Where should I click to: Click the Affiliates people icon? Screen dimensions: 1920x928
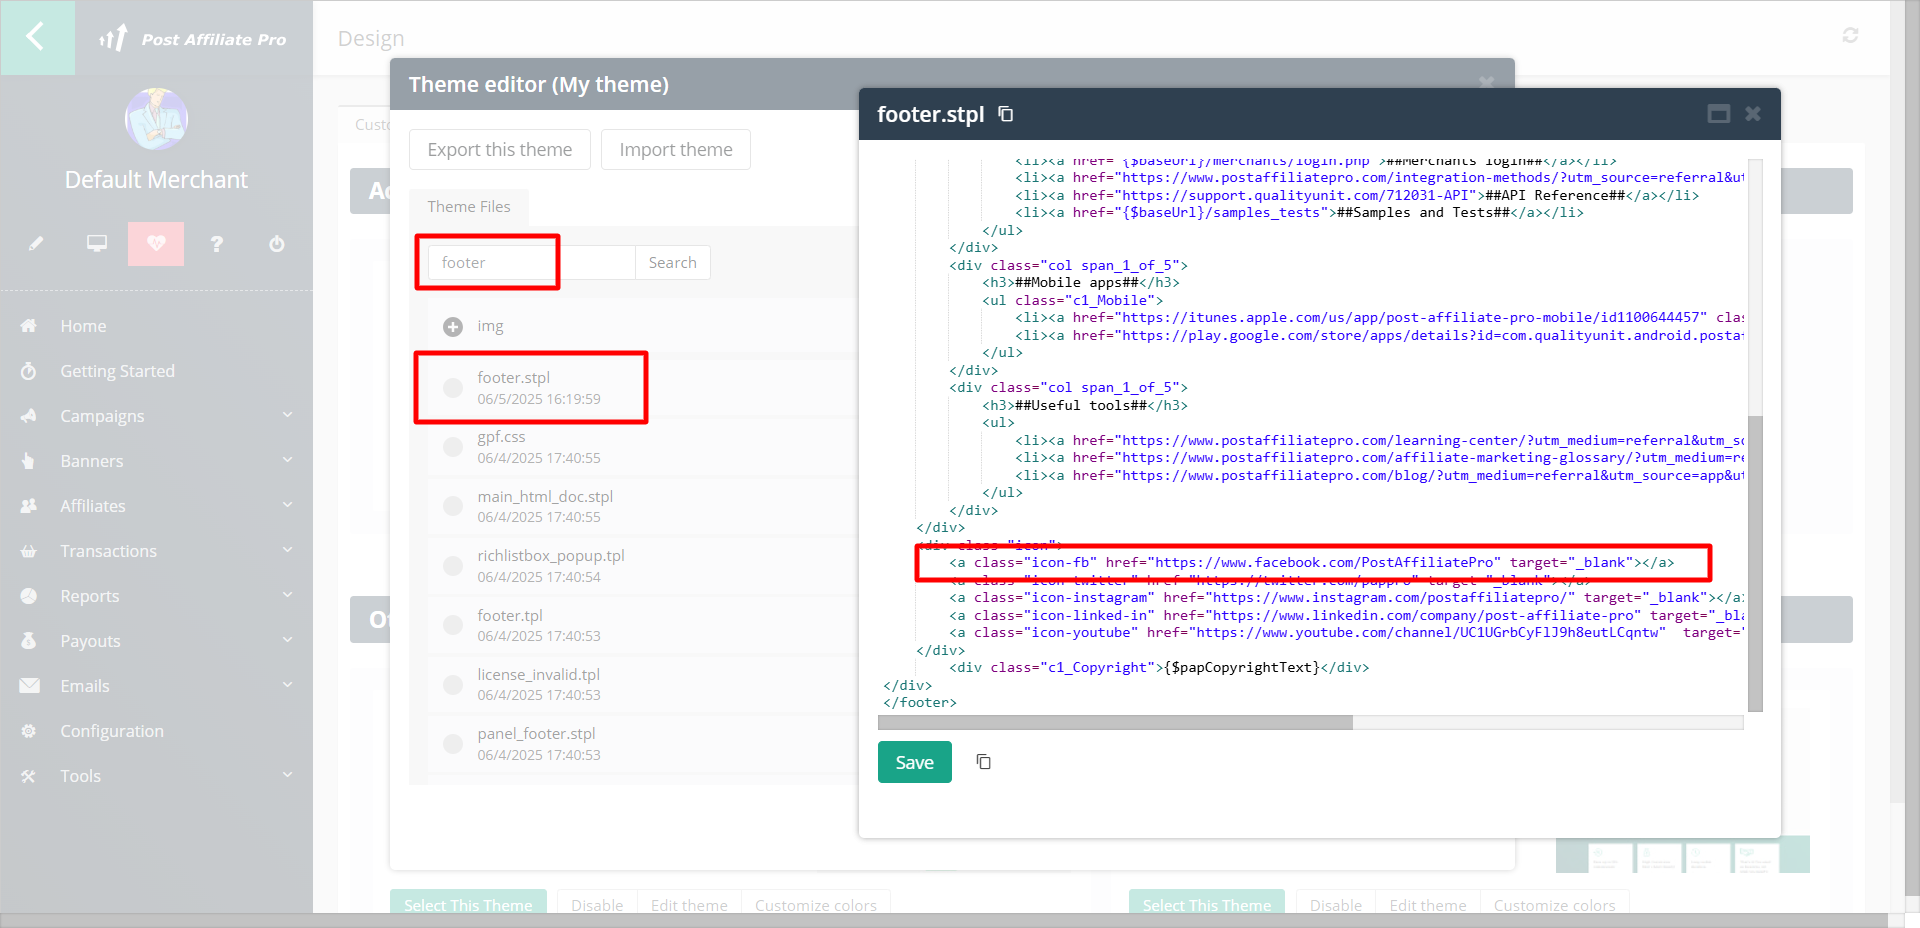pos(29,506)
